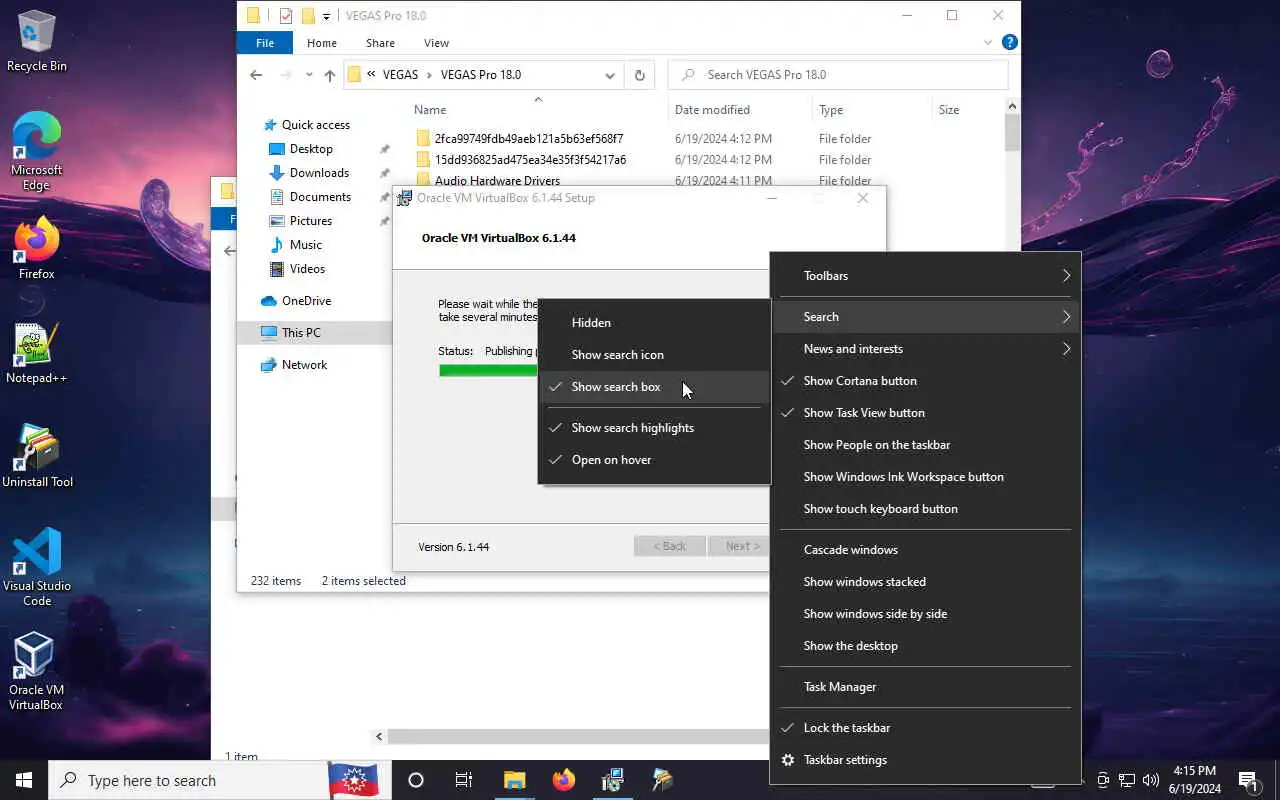Toggle Show search highlights
Image resolution: width=1280 pixels, height=800 pixels.
[654, 428]
